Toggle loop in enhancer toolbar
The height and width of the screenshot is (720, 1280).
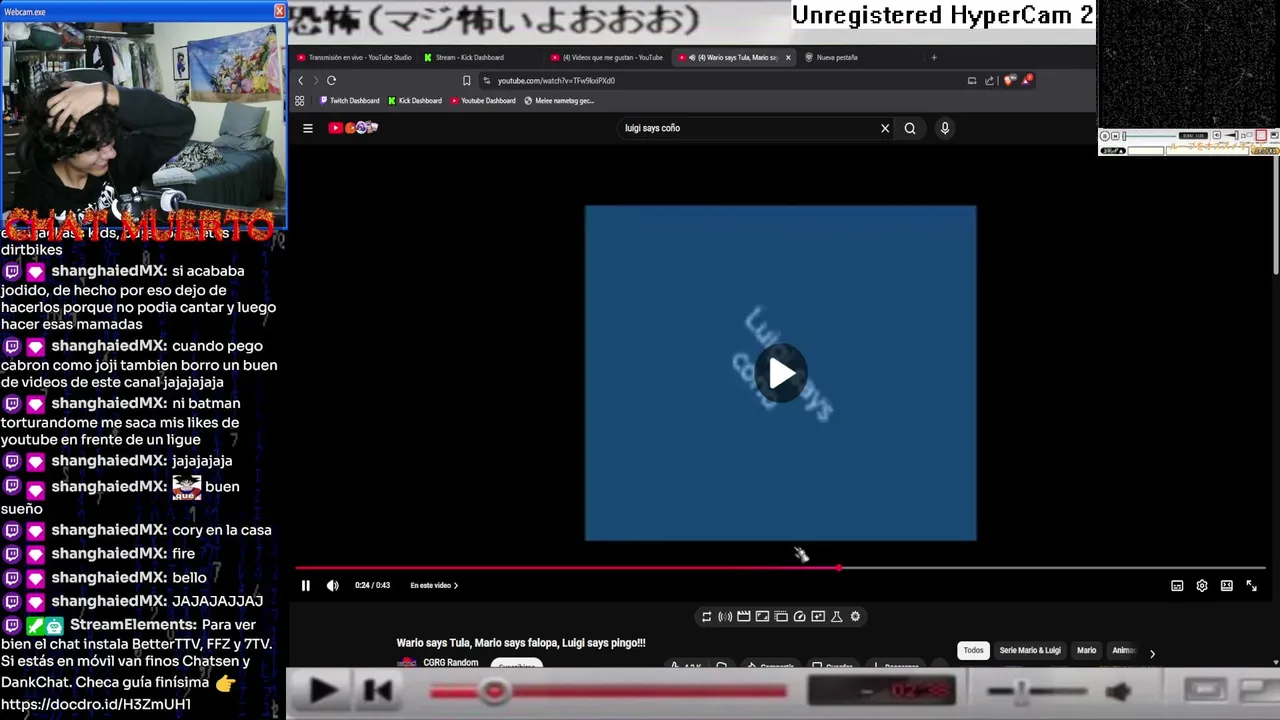[706, 617]
